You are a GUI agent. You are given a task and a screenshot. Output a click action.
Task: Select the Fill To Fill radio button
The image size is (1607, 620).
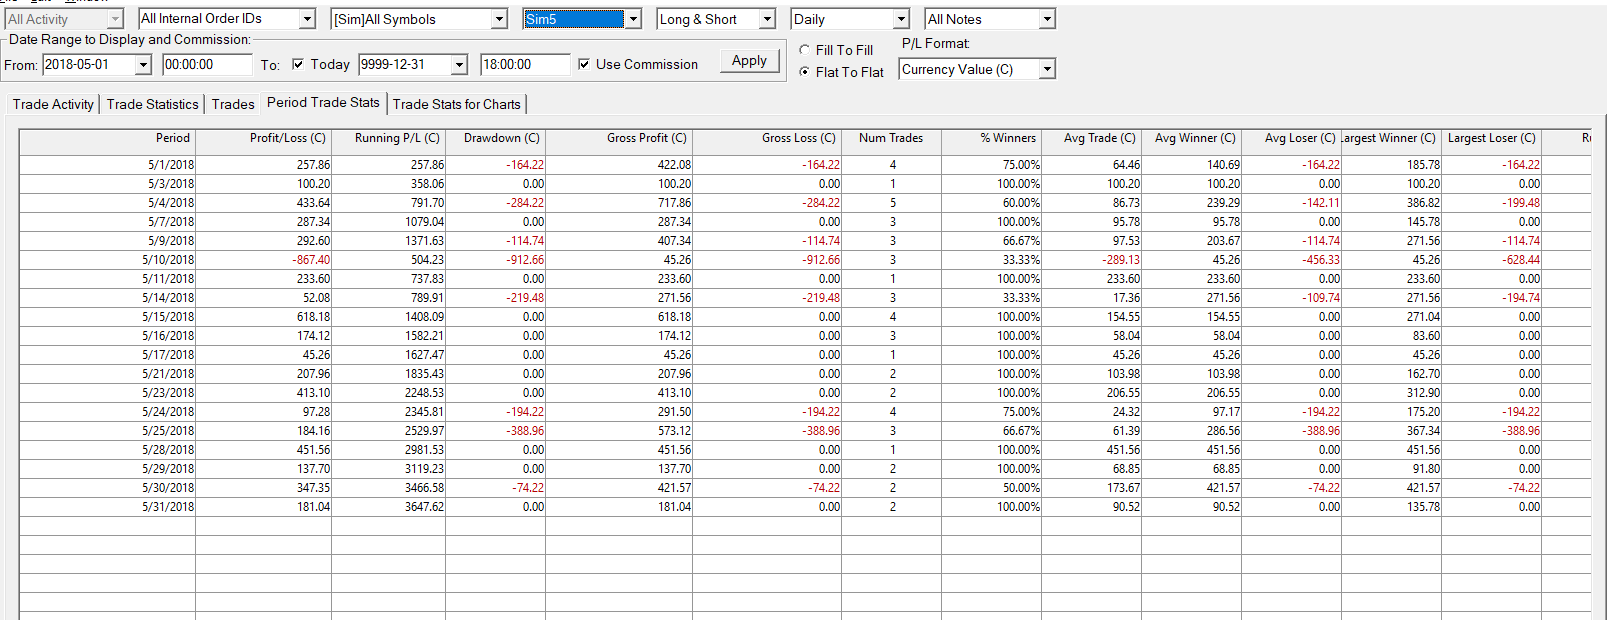[x=805, y=50]
